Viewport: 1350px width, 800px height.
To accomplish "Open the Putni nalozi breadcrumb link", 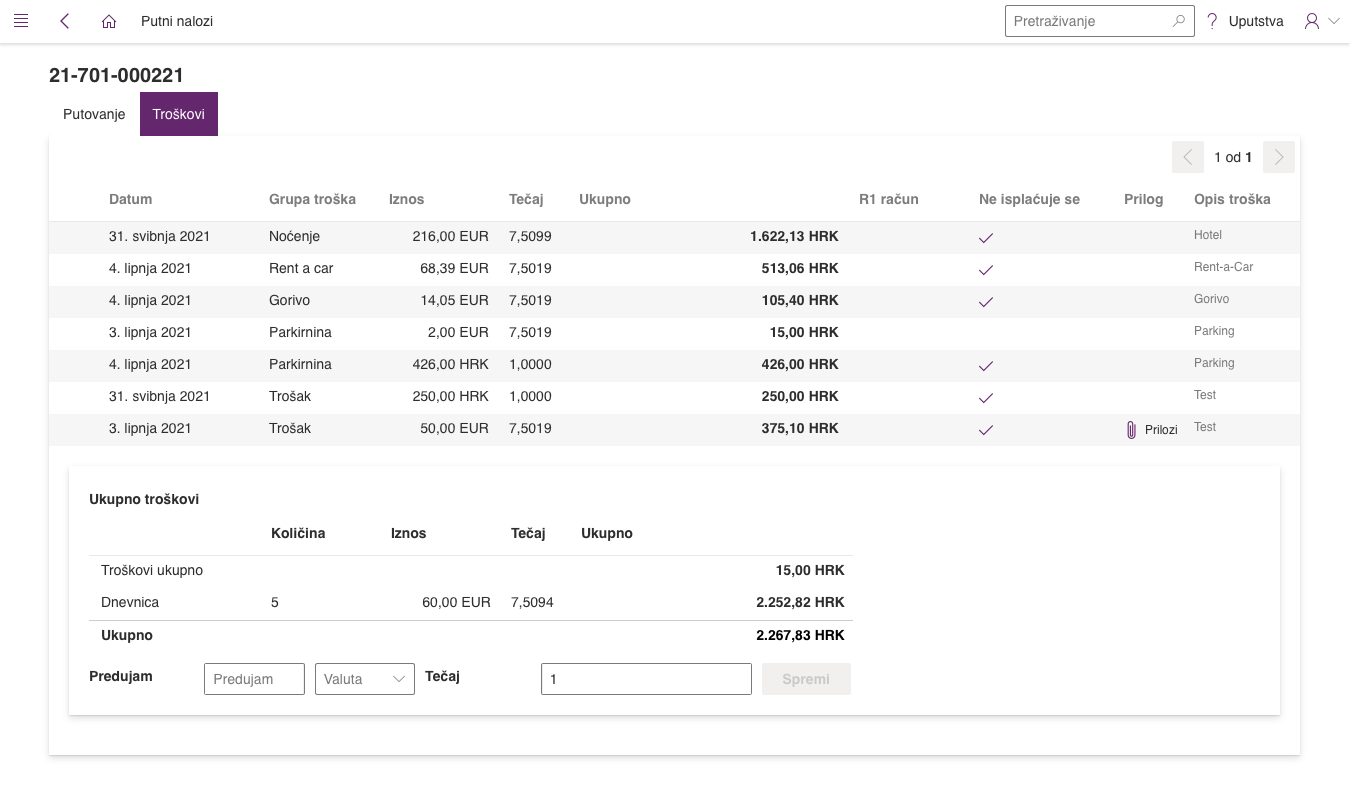I will point(177,21).
